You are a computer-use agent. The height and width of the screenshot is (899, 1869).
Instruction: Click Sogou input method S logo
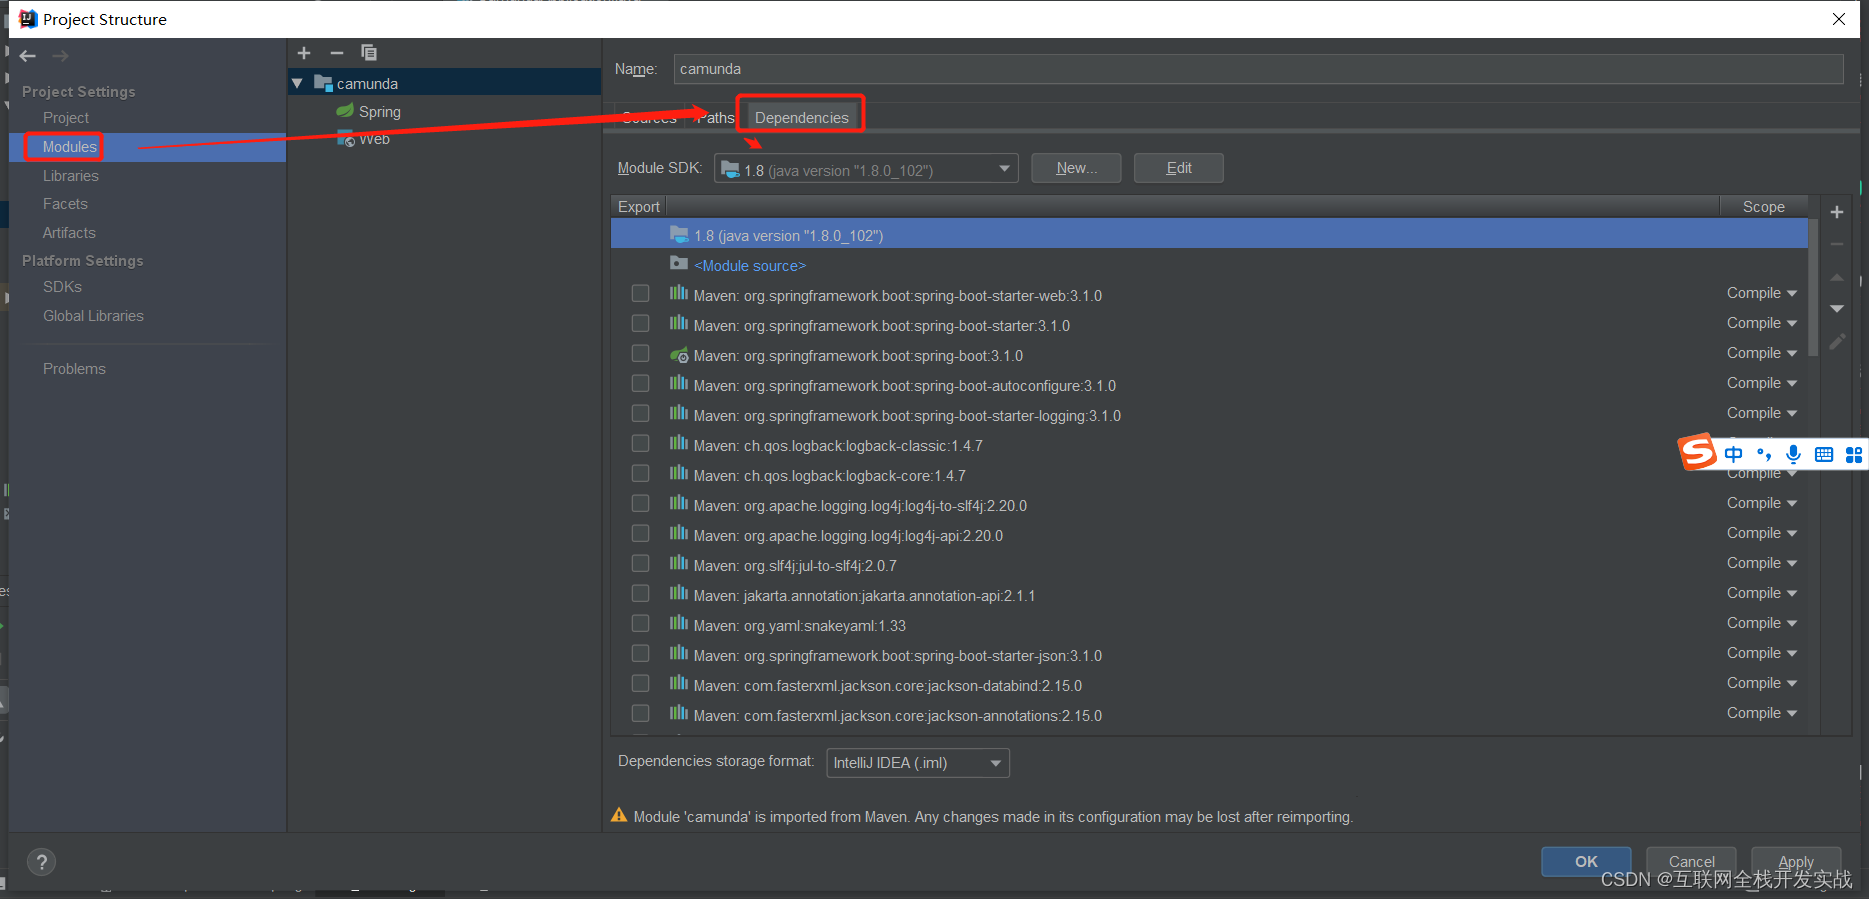(1697, 452)
